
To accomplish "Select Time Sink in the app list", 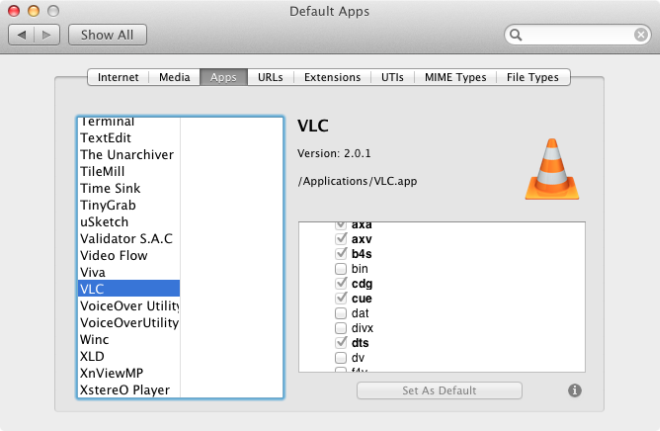I will click(x=129, y=188).
